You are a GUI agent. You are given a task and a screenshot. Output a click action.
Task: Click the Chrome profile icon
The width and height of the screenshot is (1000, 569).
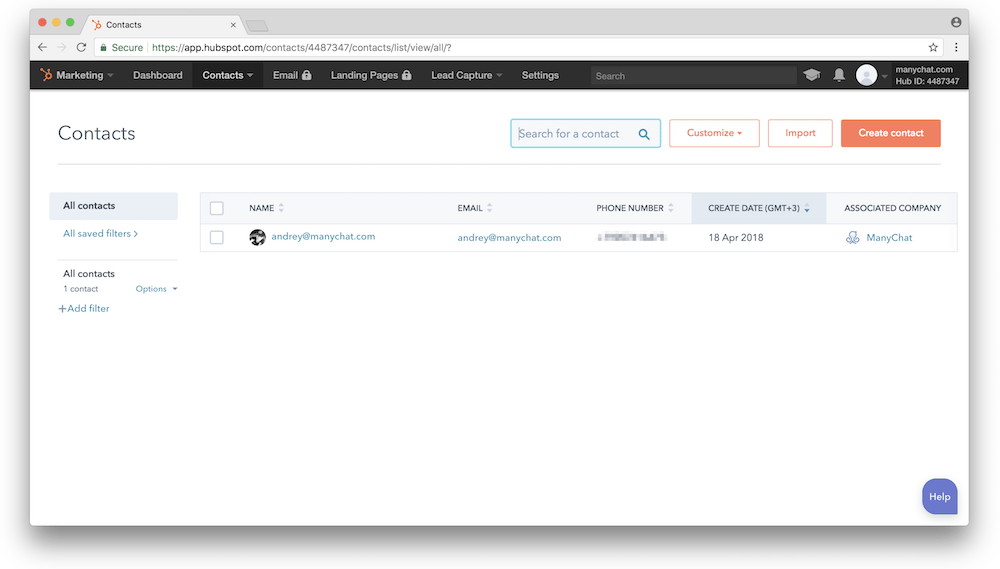pos(956,22)
